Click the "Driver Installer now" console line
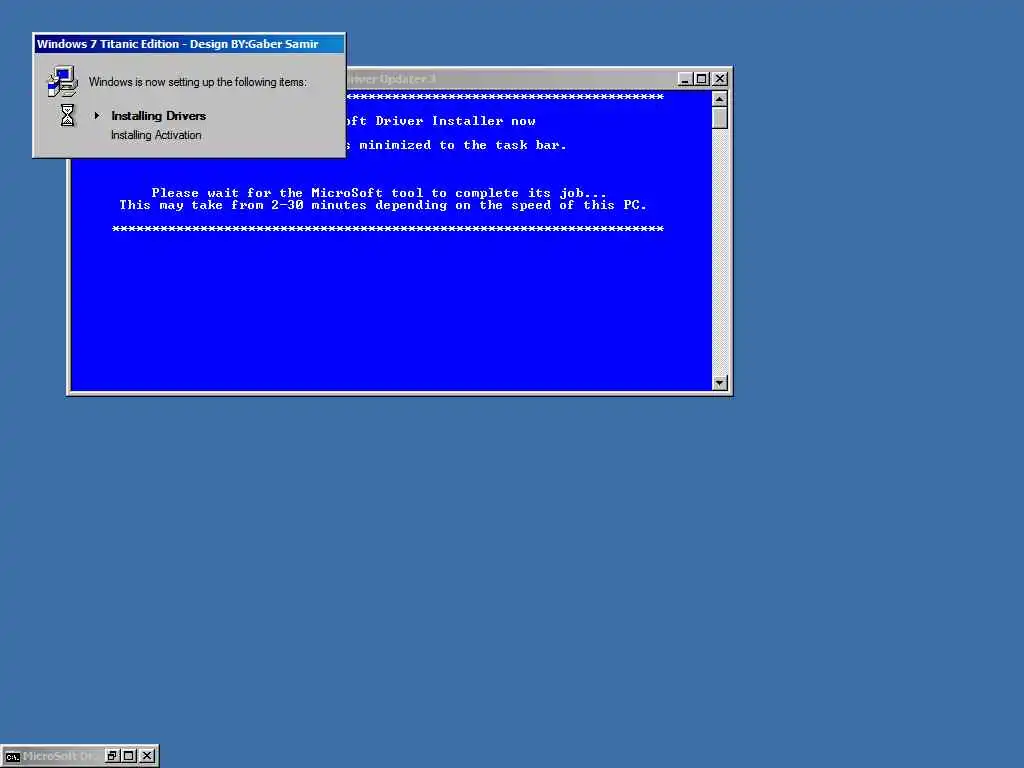Screen dimensions: 1024x768 pos(441,121)
